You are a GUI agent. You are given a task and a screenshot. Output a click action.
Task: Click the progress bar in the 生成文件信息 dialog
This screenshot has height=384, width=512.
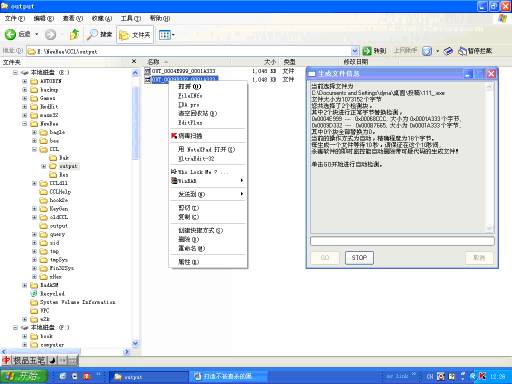click(402, 241)
